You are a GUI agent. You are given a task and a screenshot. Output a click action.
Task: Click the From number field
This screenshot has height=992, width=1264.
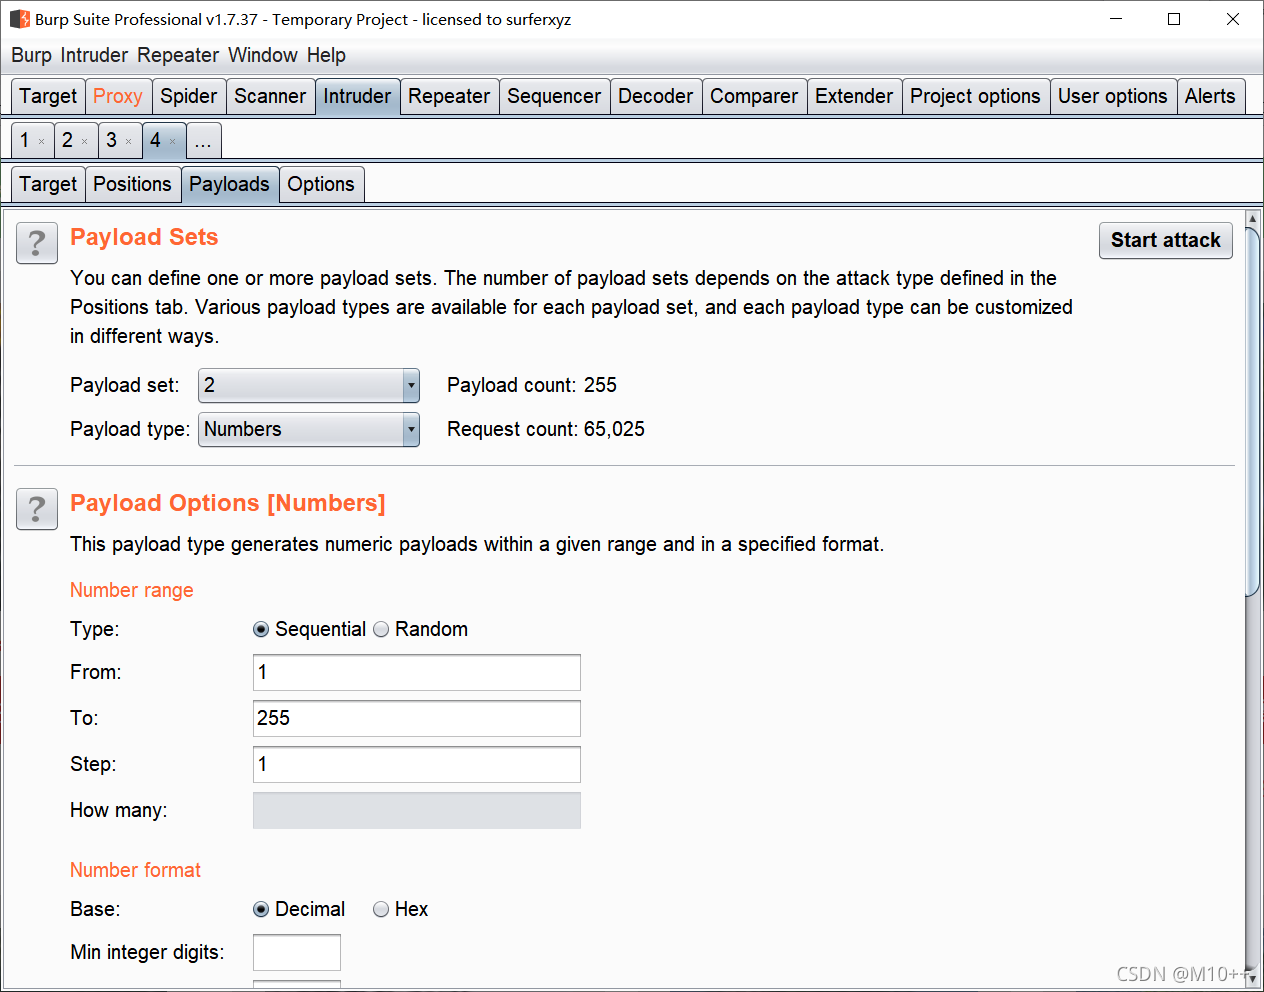click(417, 672)
